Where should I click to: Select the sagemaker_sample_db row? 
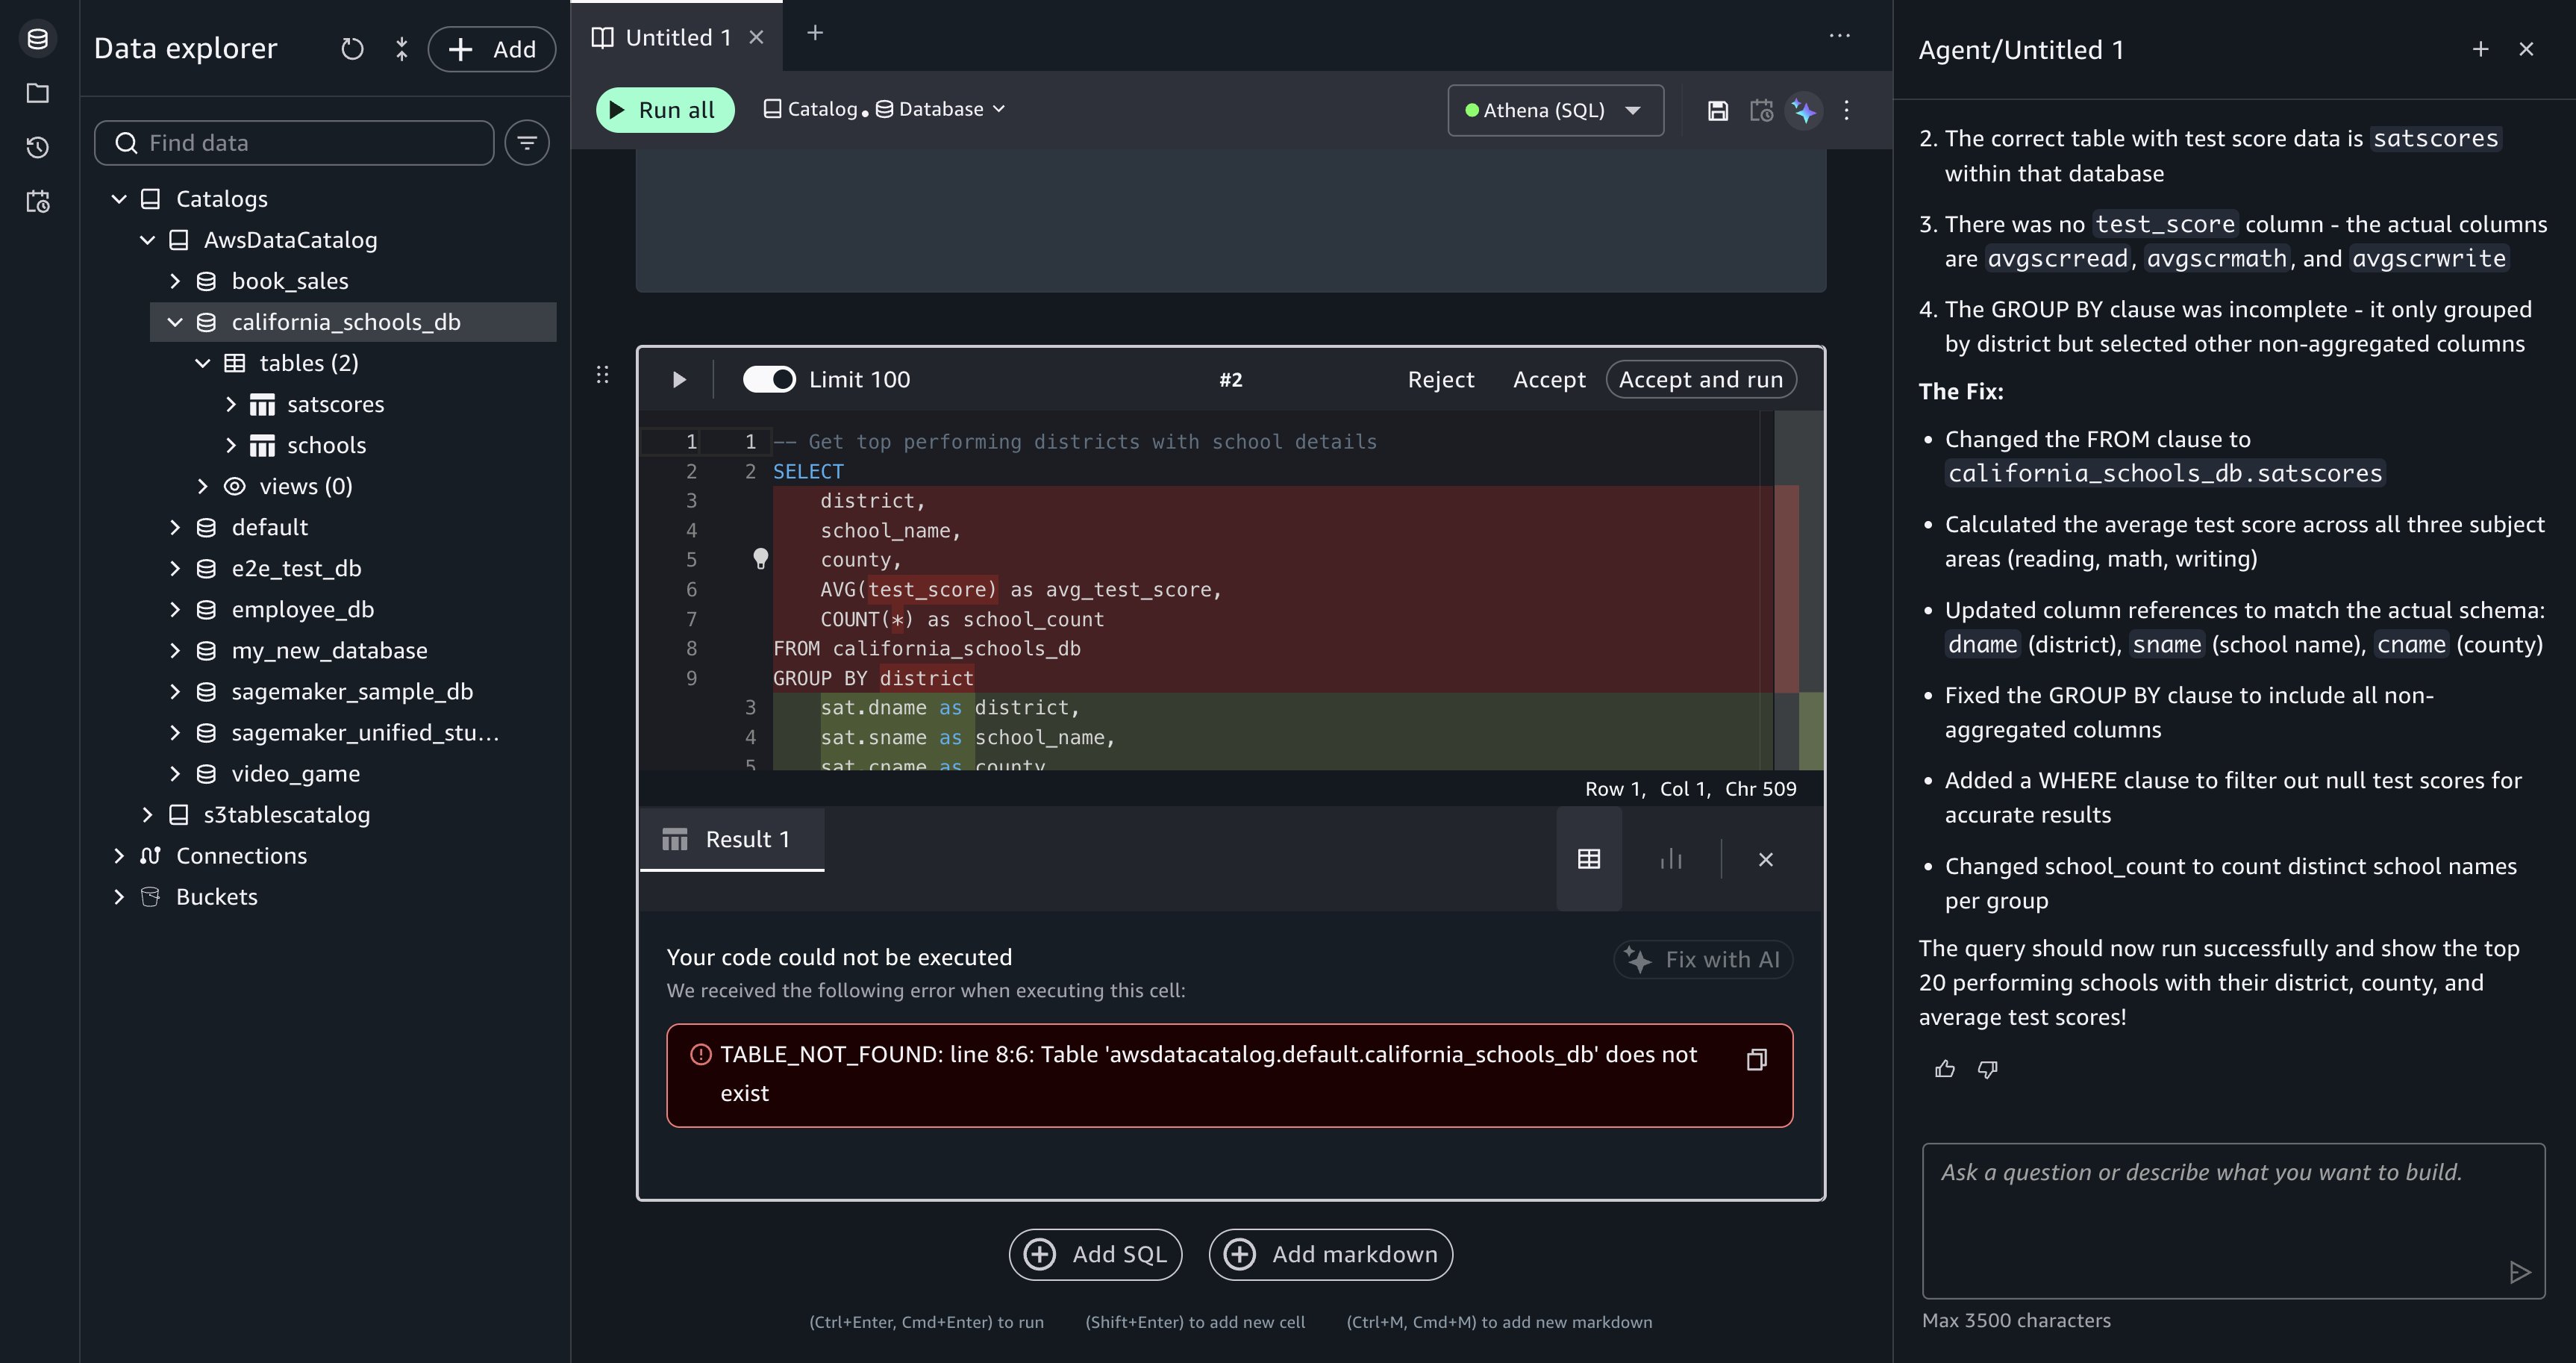tap(354, 691)
